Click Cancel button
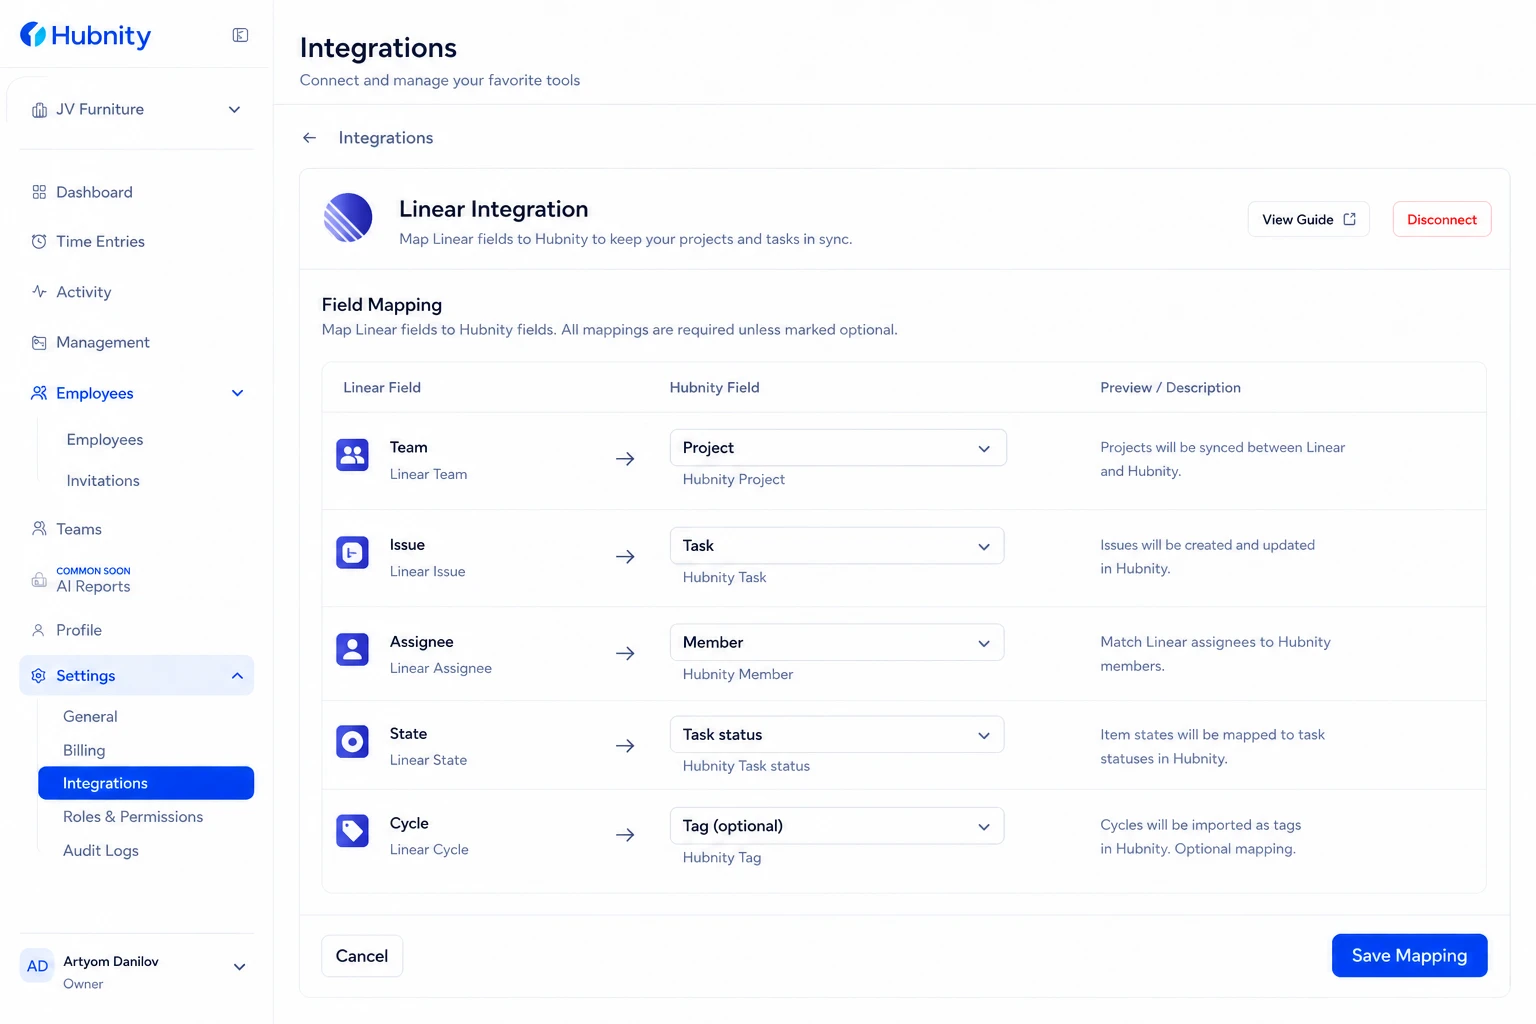The image size is (1536, 1024). (362, 956)
